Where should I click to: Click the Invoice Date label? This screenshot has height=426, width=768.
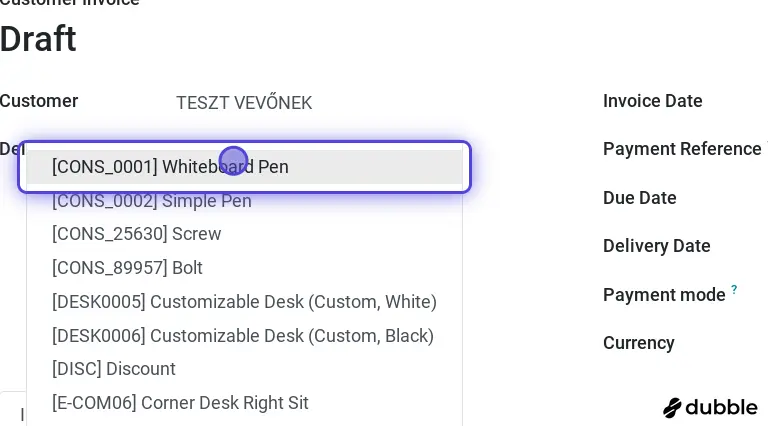[x=653, y=101]
